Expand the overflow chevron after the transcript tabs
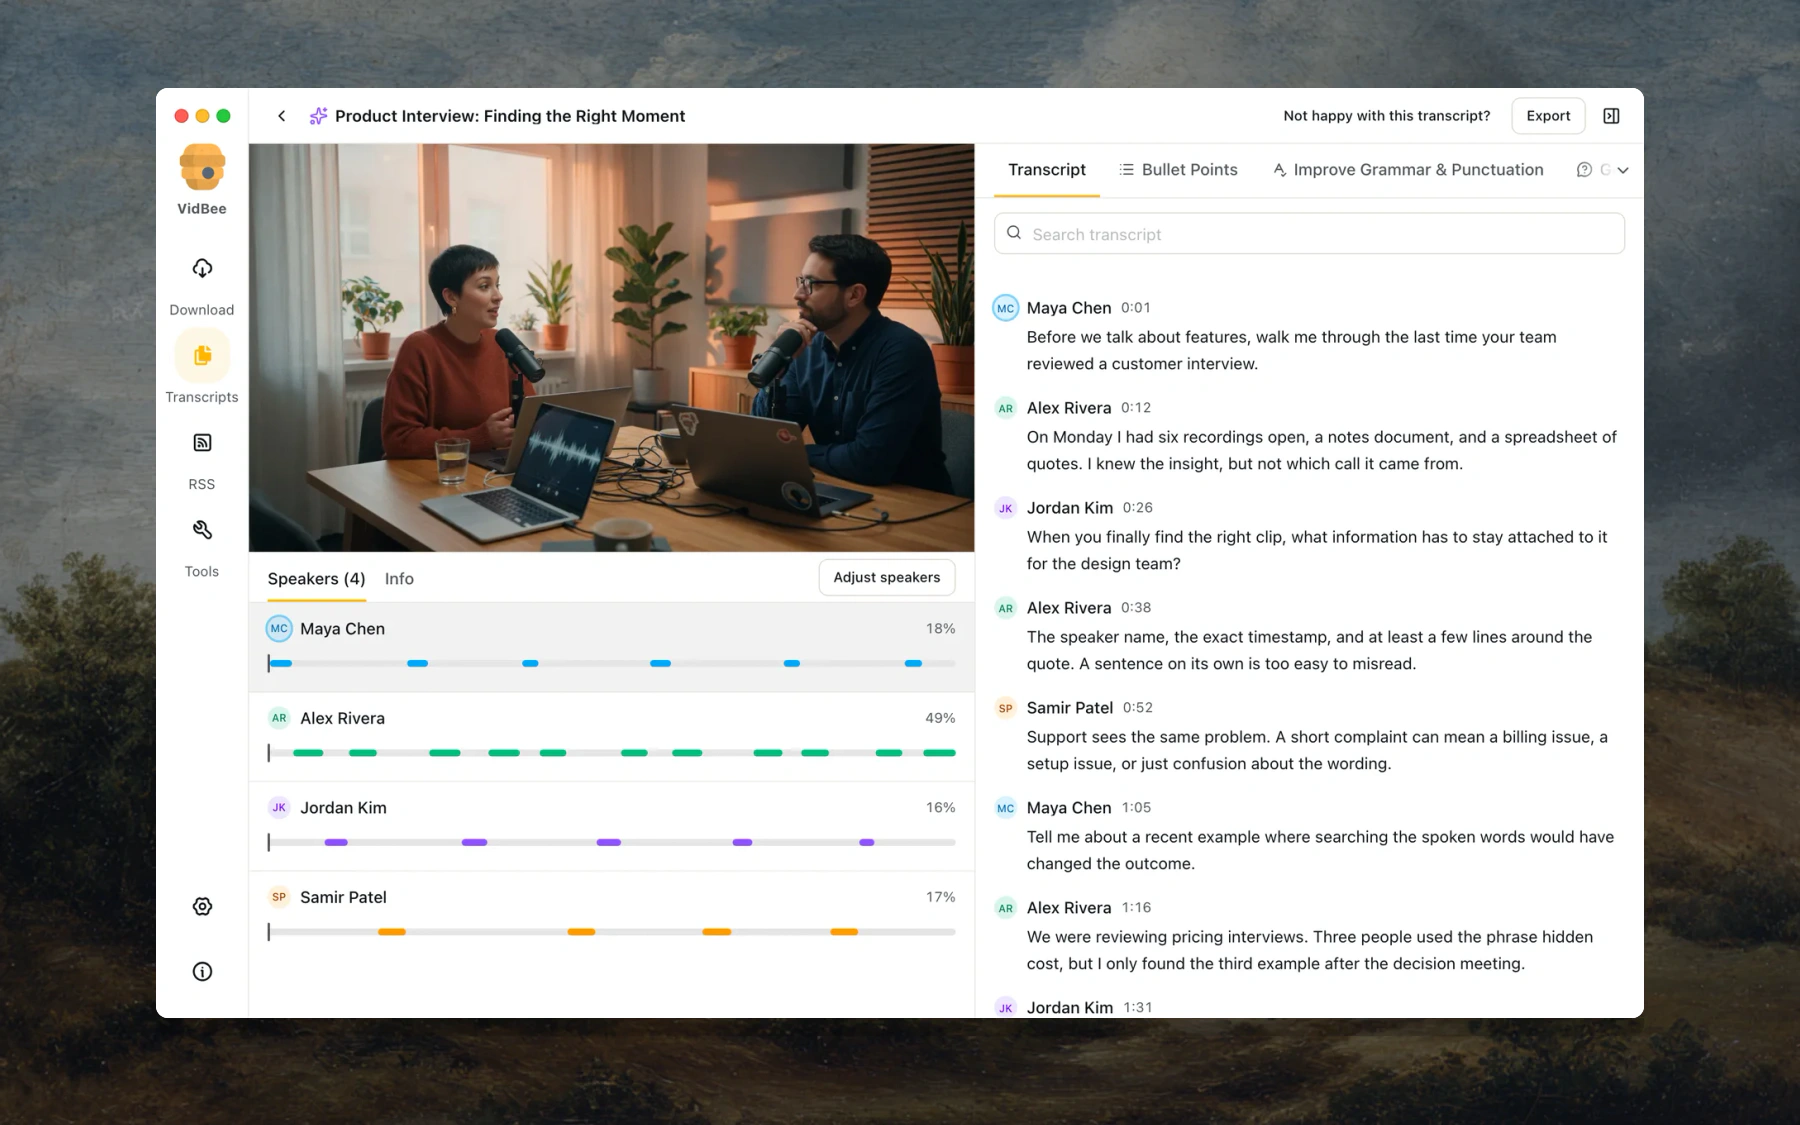Screen dimensions: 1800x1125 (x=1623, y=170)
